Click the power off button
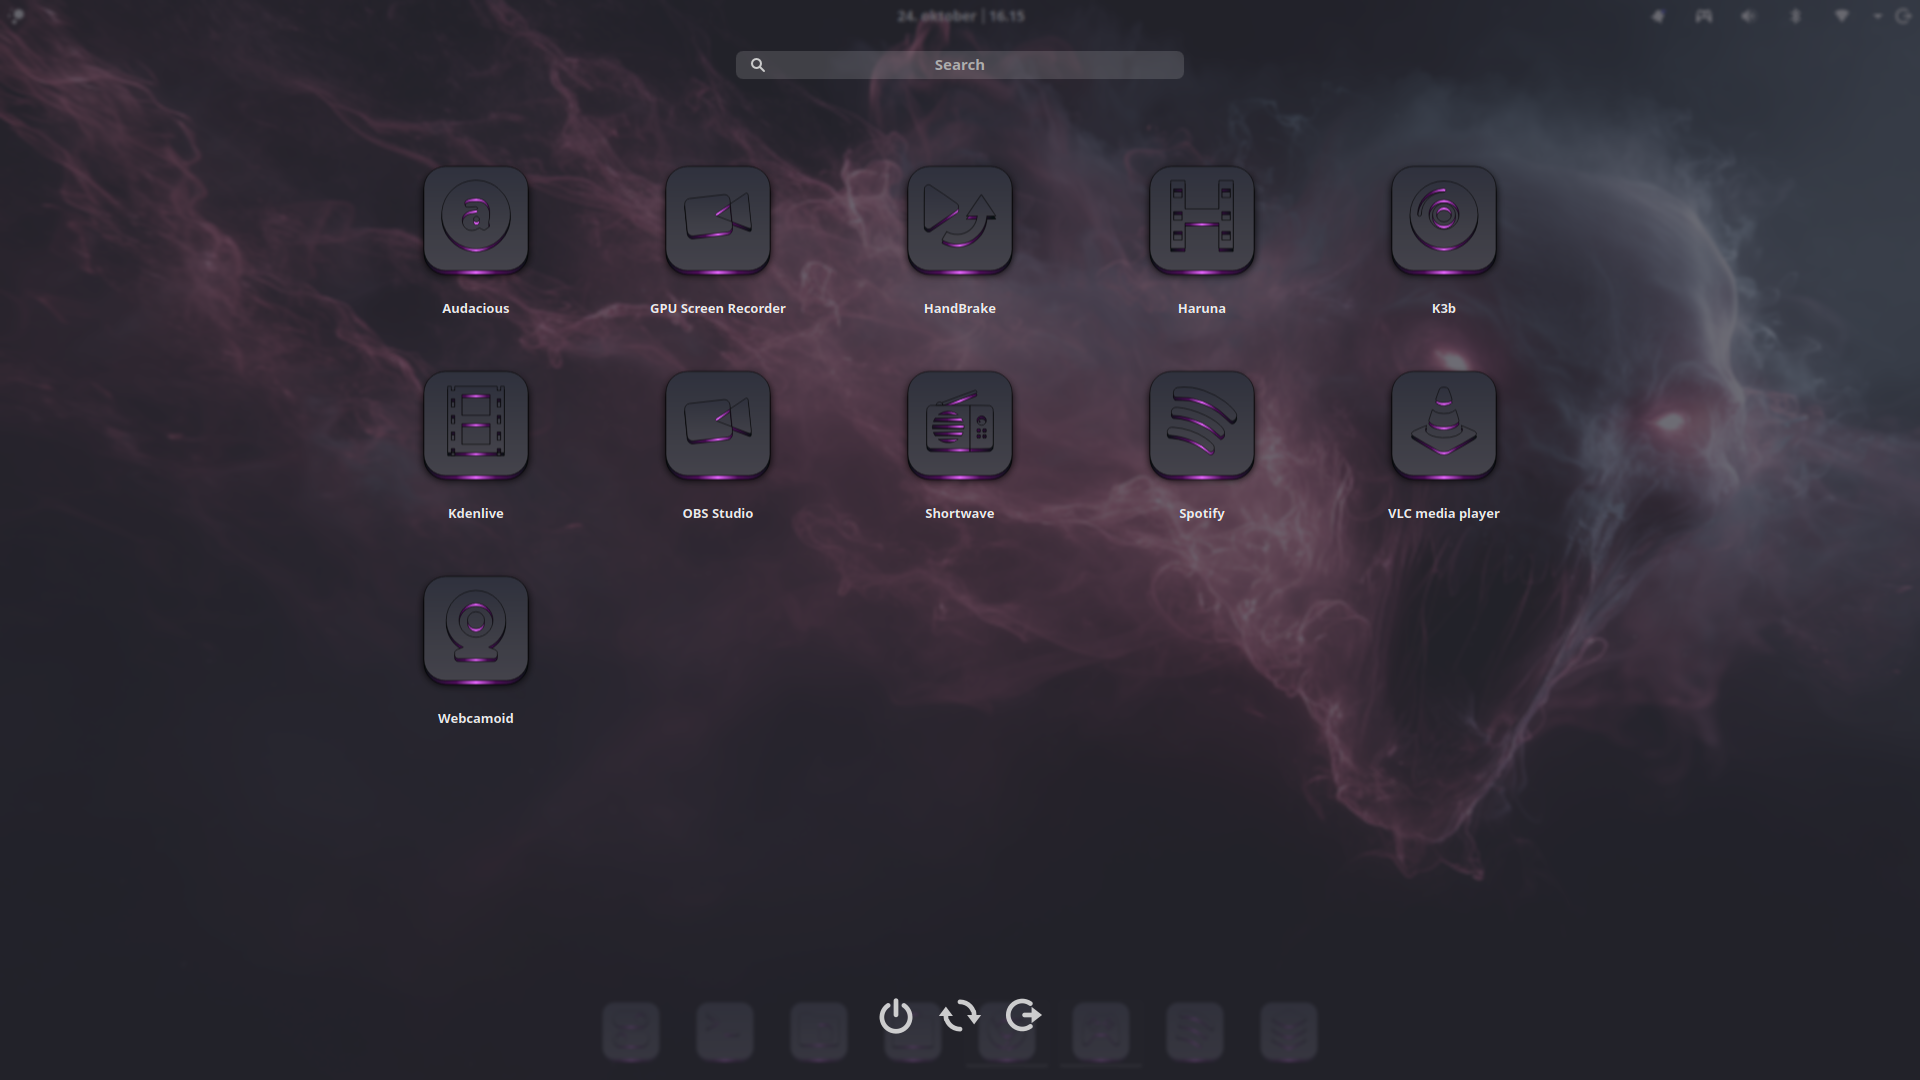This screenshot has width=1920, height=1080. [896, 1015]
